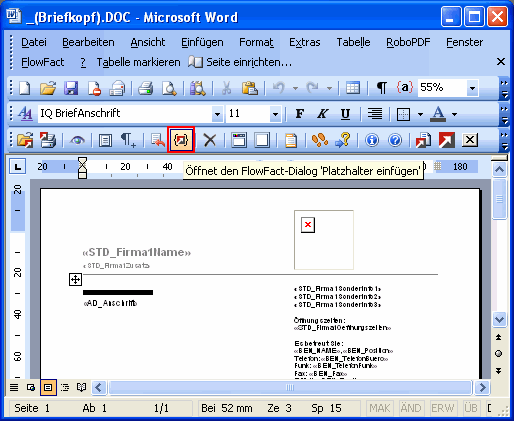Click FlowFact X delete icon
This screenshot has width=514, height=421.
(x=210, y=140)
